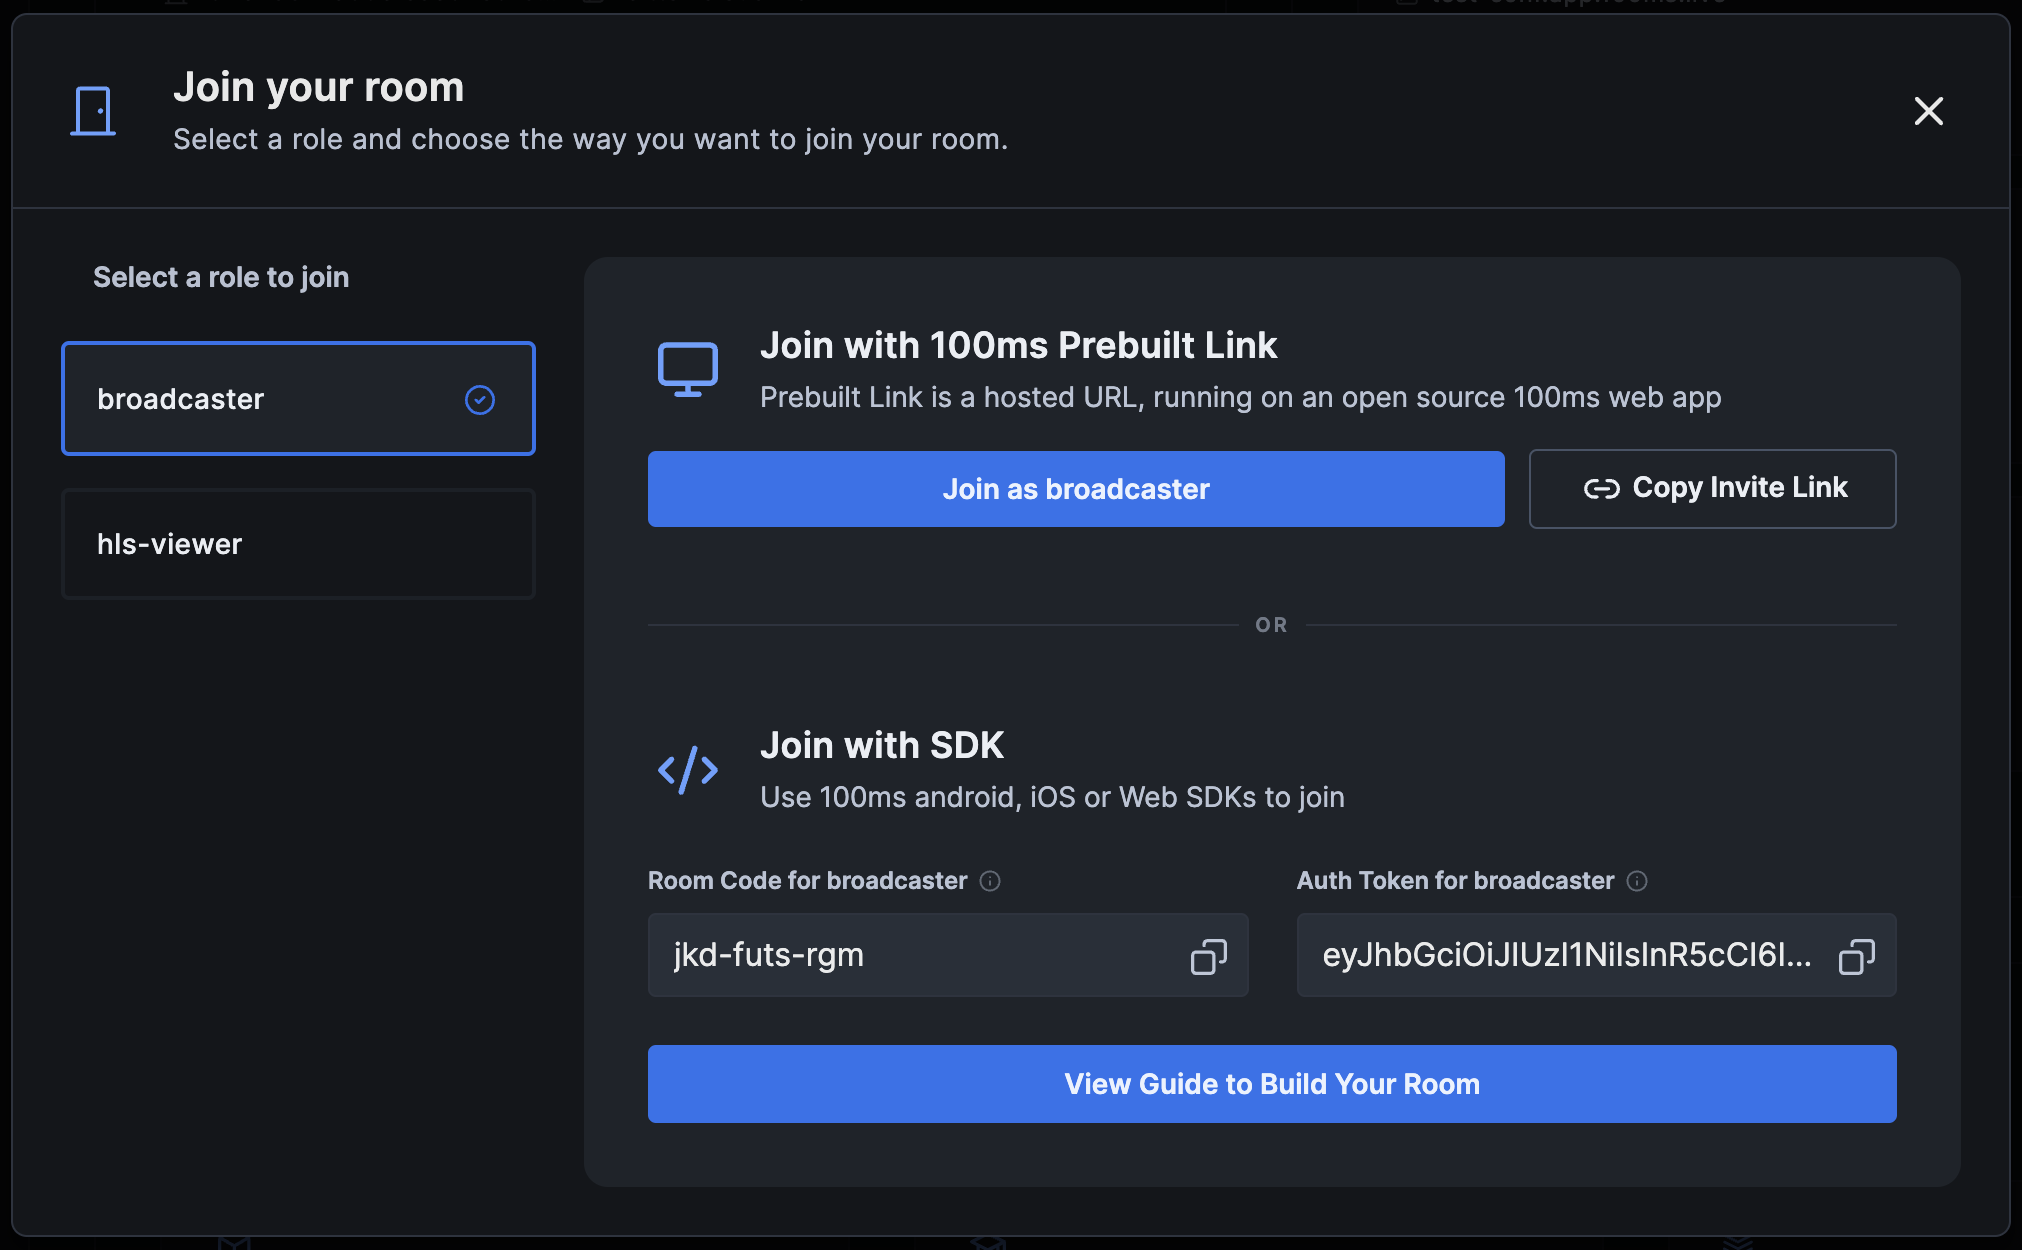Viewport: 2022px width, 1250px height.
Task: Click the broadcaster checkmark icon
Action: point(480,400)
